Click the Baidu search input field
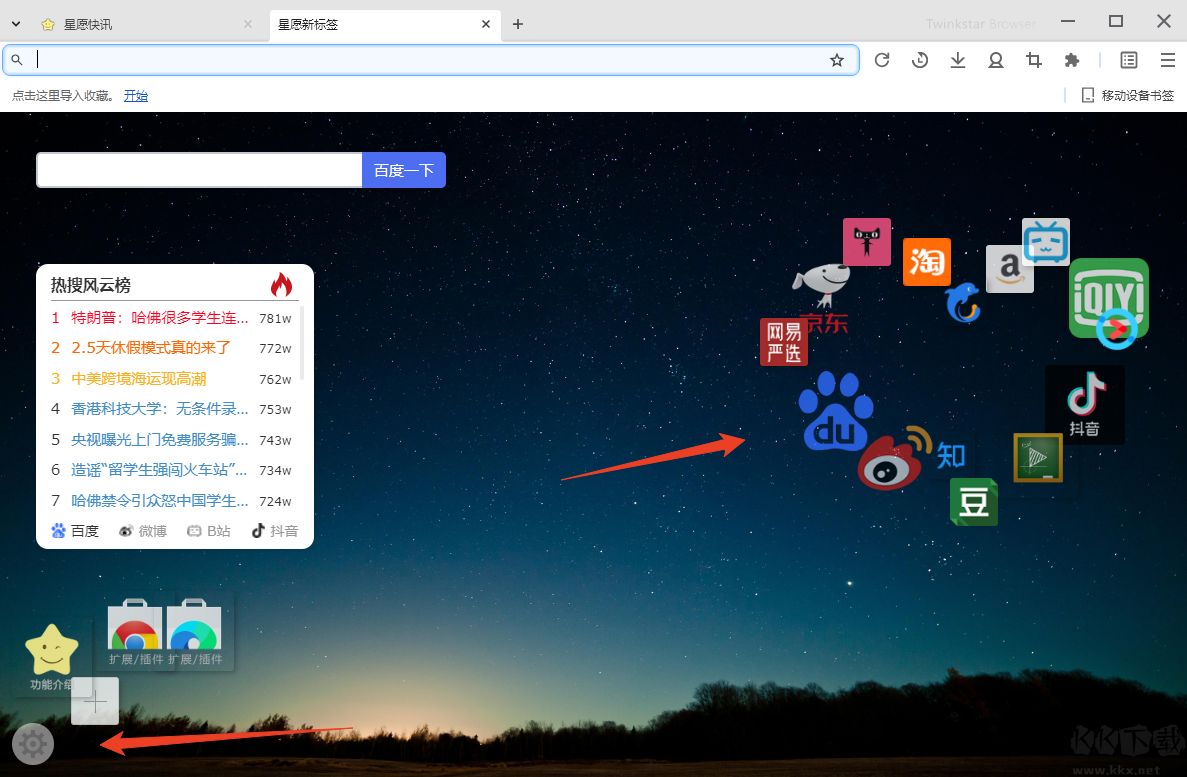The height and width of the screenshot is (777, 1187). click(x=199, y=170)
